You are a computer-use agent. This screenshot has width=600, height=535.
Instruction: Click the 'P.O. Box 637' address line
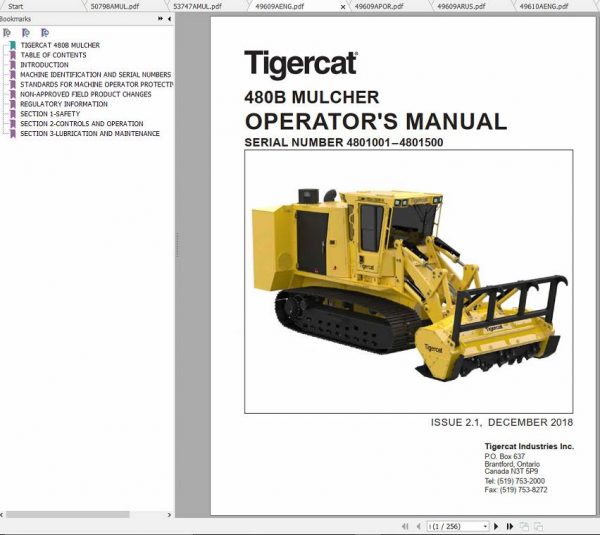pos(505,456)
